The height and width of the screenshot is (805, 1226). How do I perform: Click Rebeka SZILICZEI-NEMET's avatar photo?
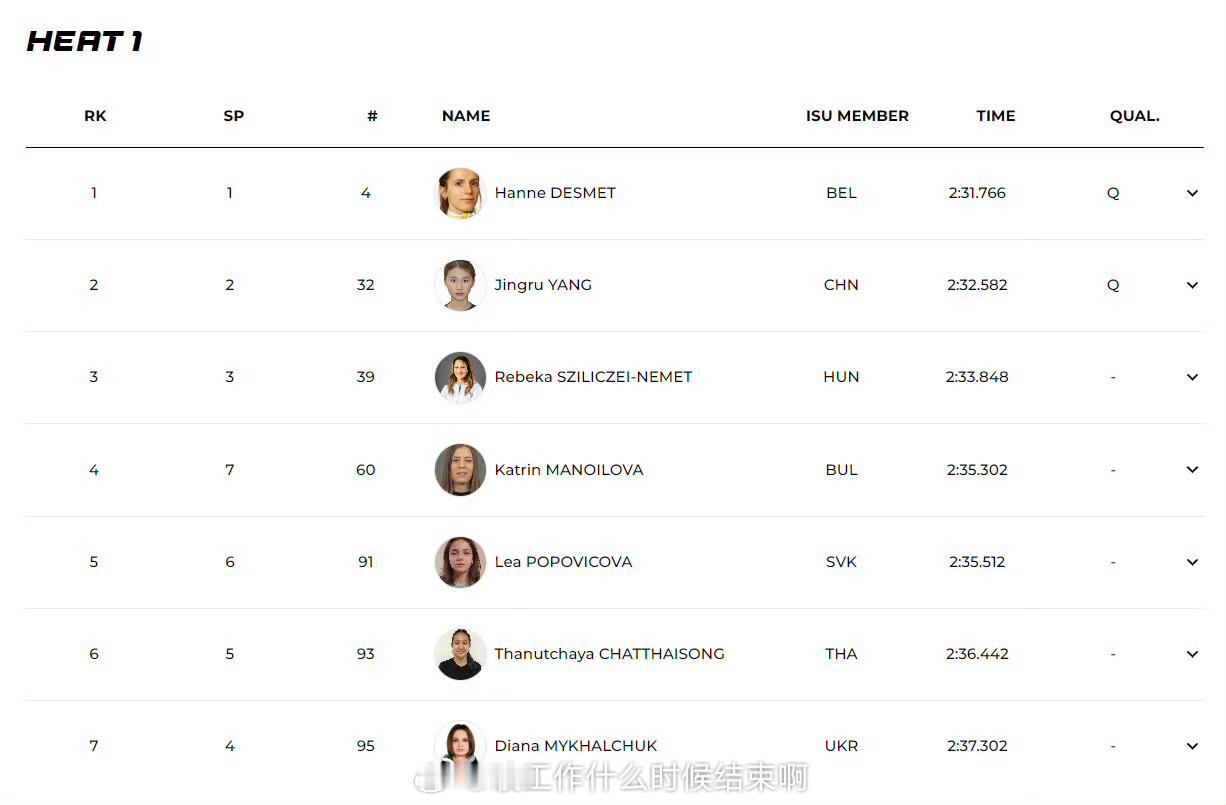click(x=460, y=377)
